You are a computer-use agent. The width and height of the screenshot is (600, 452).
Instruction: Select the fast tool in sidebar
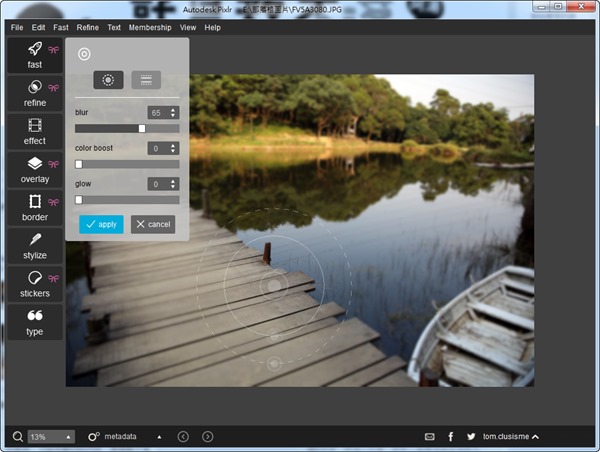coord(35,56)
